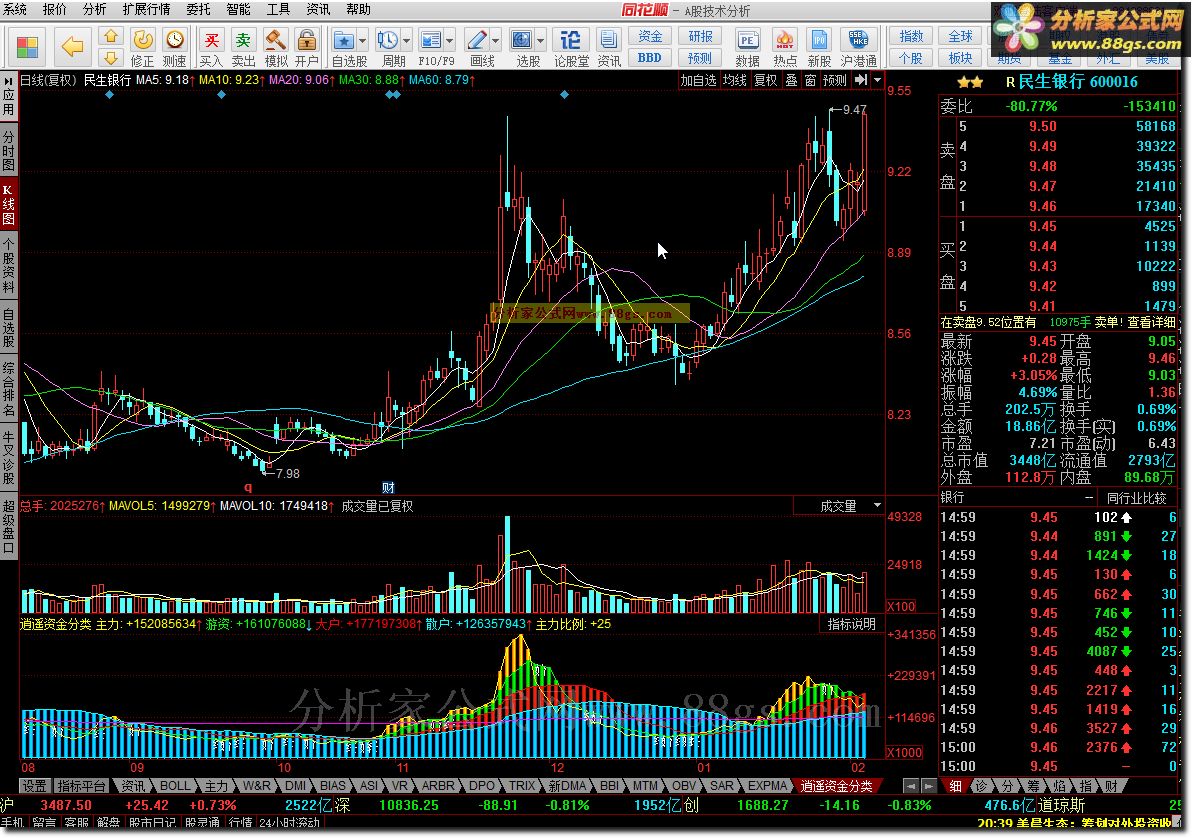Click the down arrow toolbar icon
The image size is (1193, 838).
tap(111, 57)
